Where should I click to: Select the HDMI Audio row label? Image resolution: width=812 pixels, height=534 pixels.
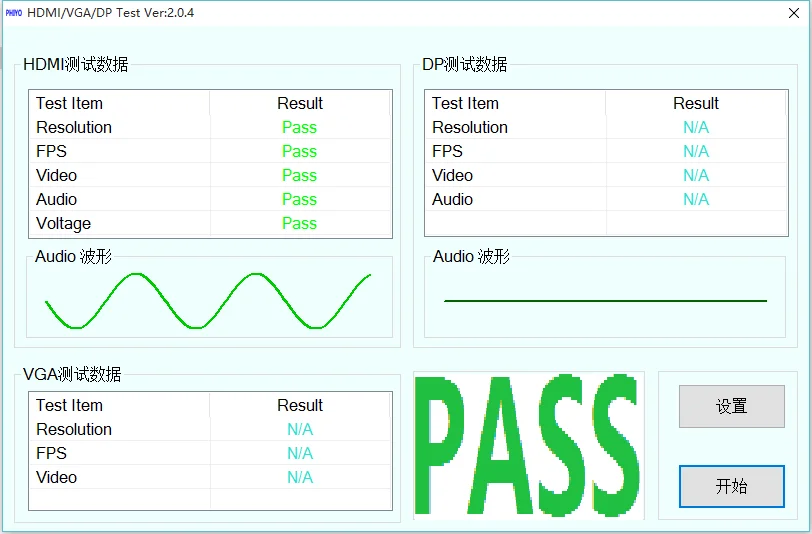click(56, 199)
